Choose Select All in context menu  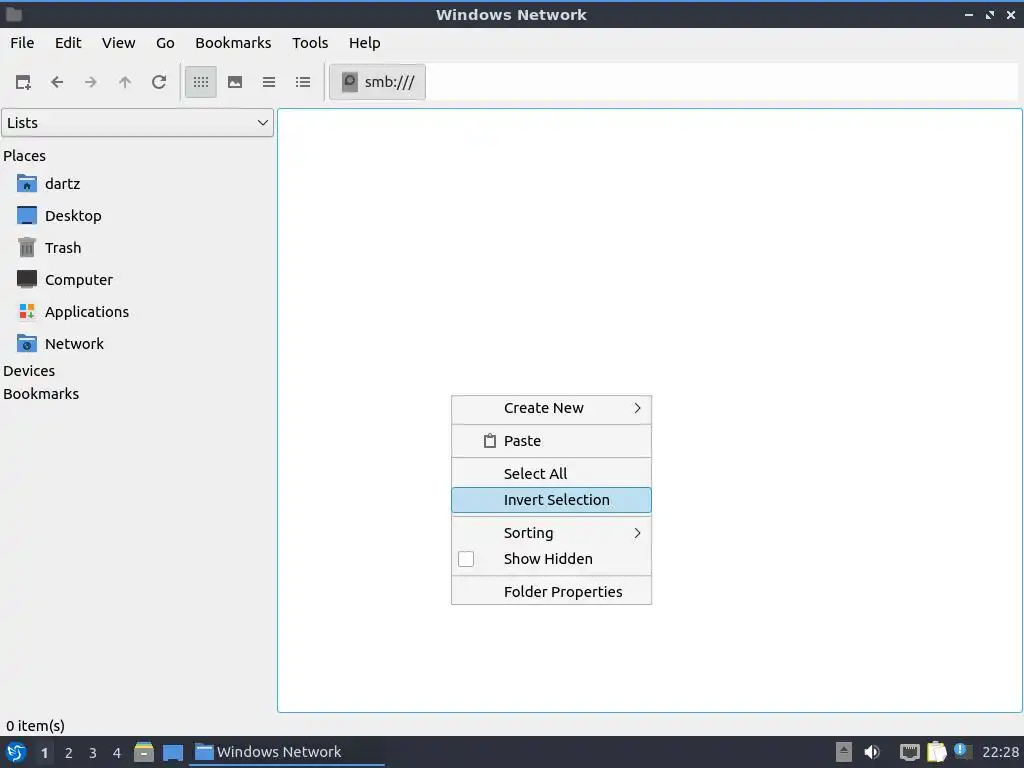point(551,473)
